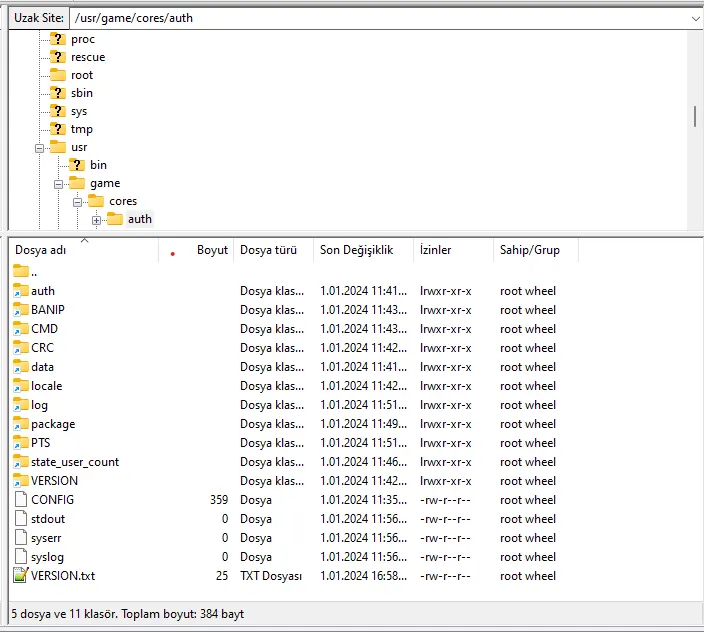Open the remote site path dropdown arrow
The width and height of the screenshot is (704, 632).
click(x=695, y=18)
